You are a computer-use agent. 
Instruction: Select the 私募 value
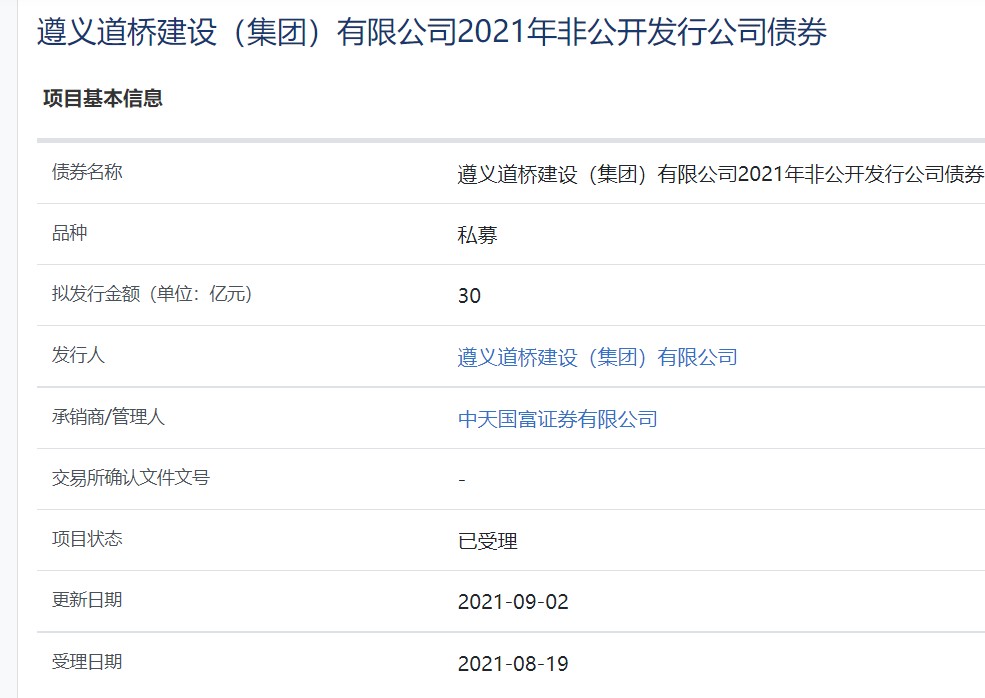[x=477, y=235]
